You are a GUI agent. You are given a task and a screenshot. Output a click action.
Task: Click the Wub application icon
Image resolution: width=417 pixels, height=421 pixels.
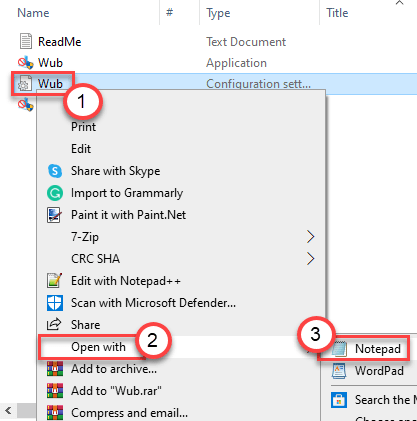click(26, 63)
